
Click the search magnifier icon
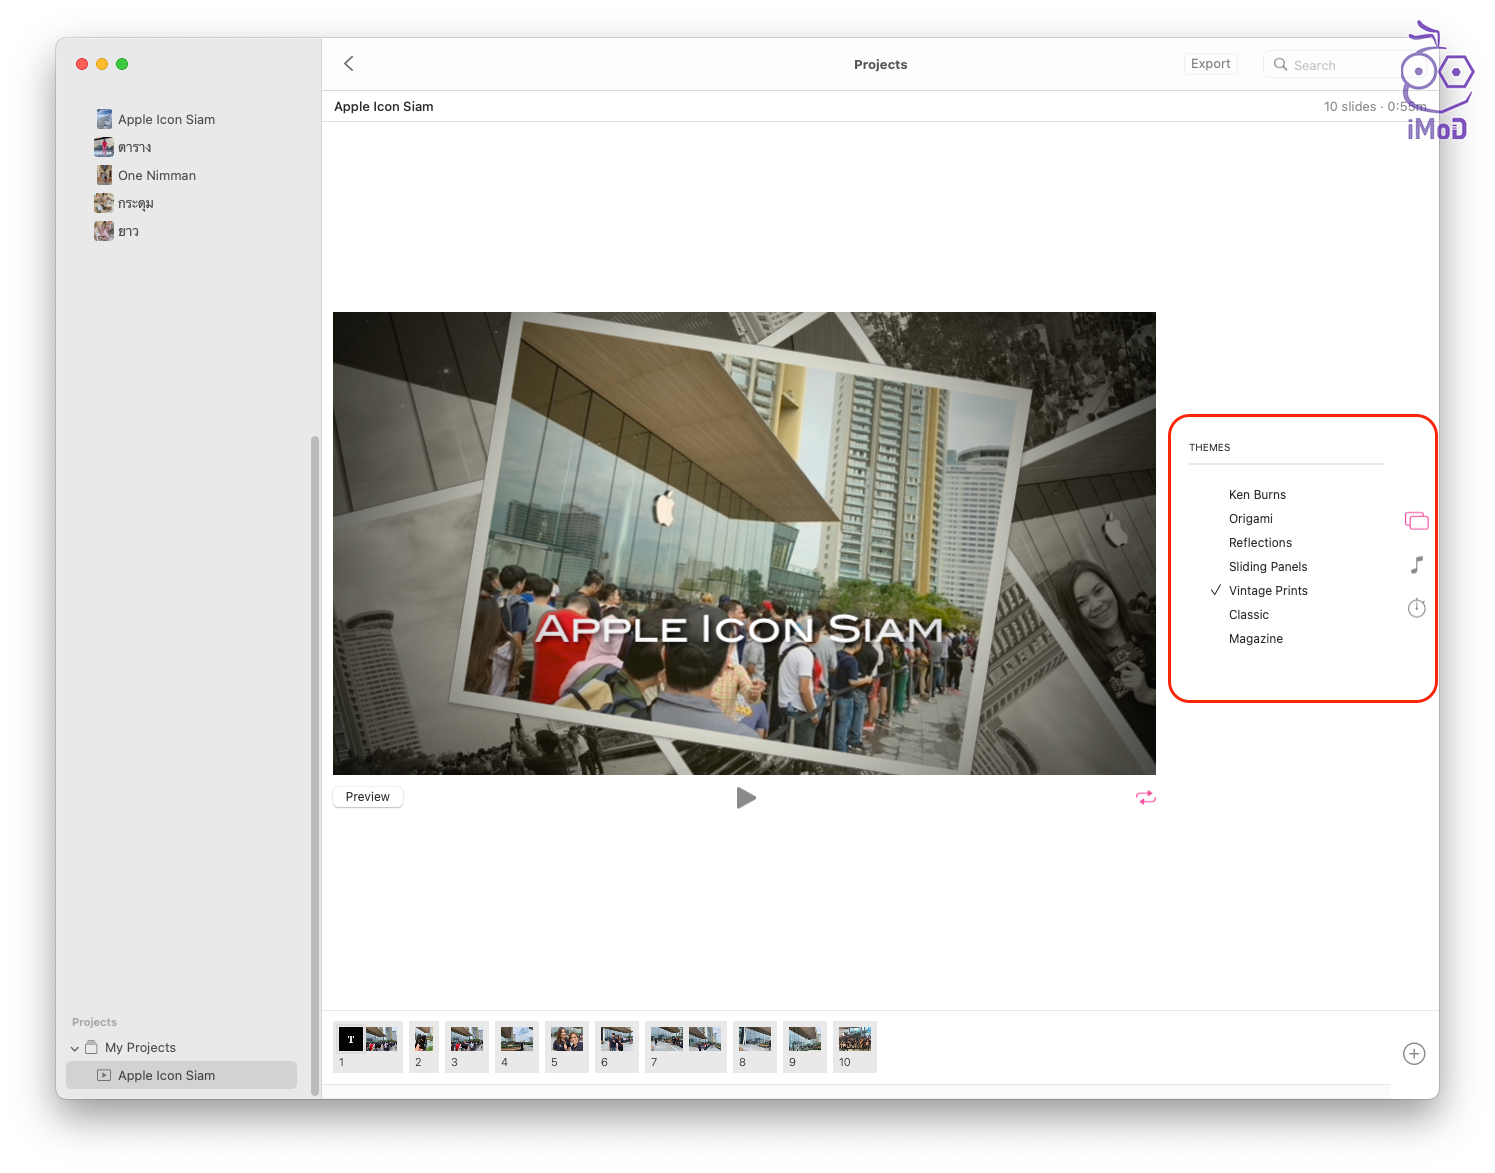[1280, 65]
